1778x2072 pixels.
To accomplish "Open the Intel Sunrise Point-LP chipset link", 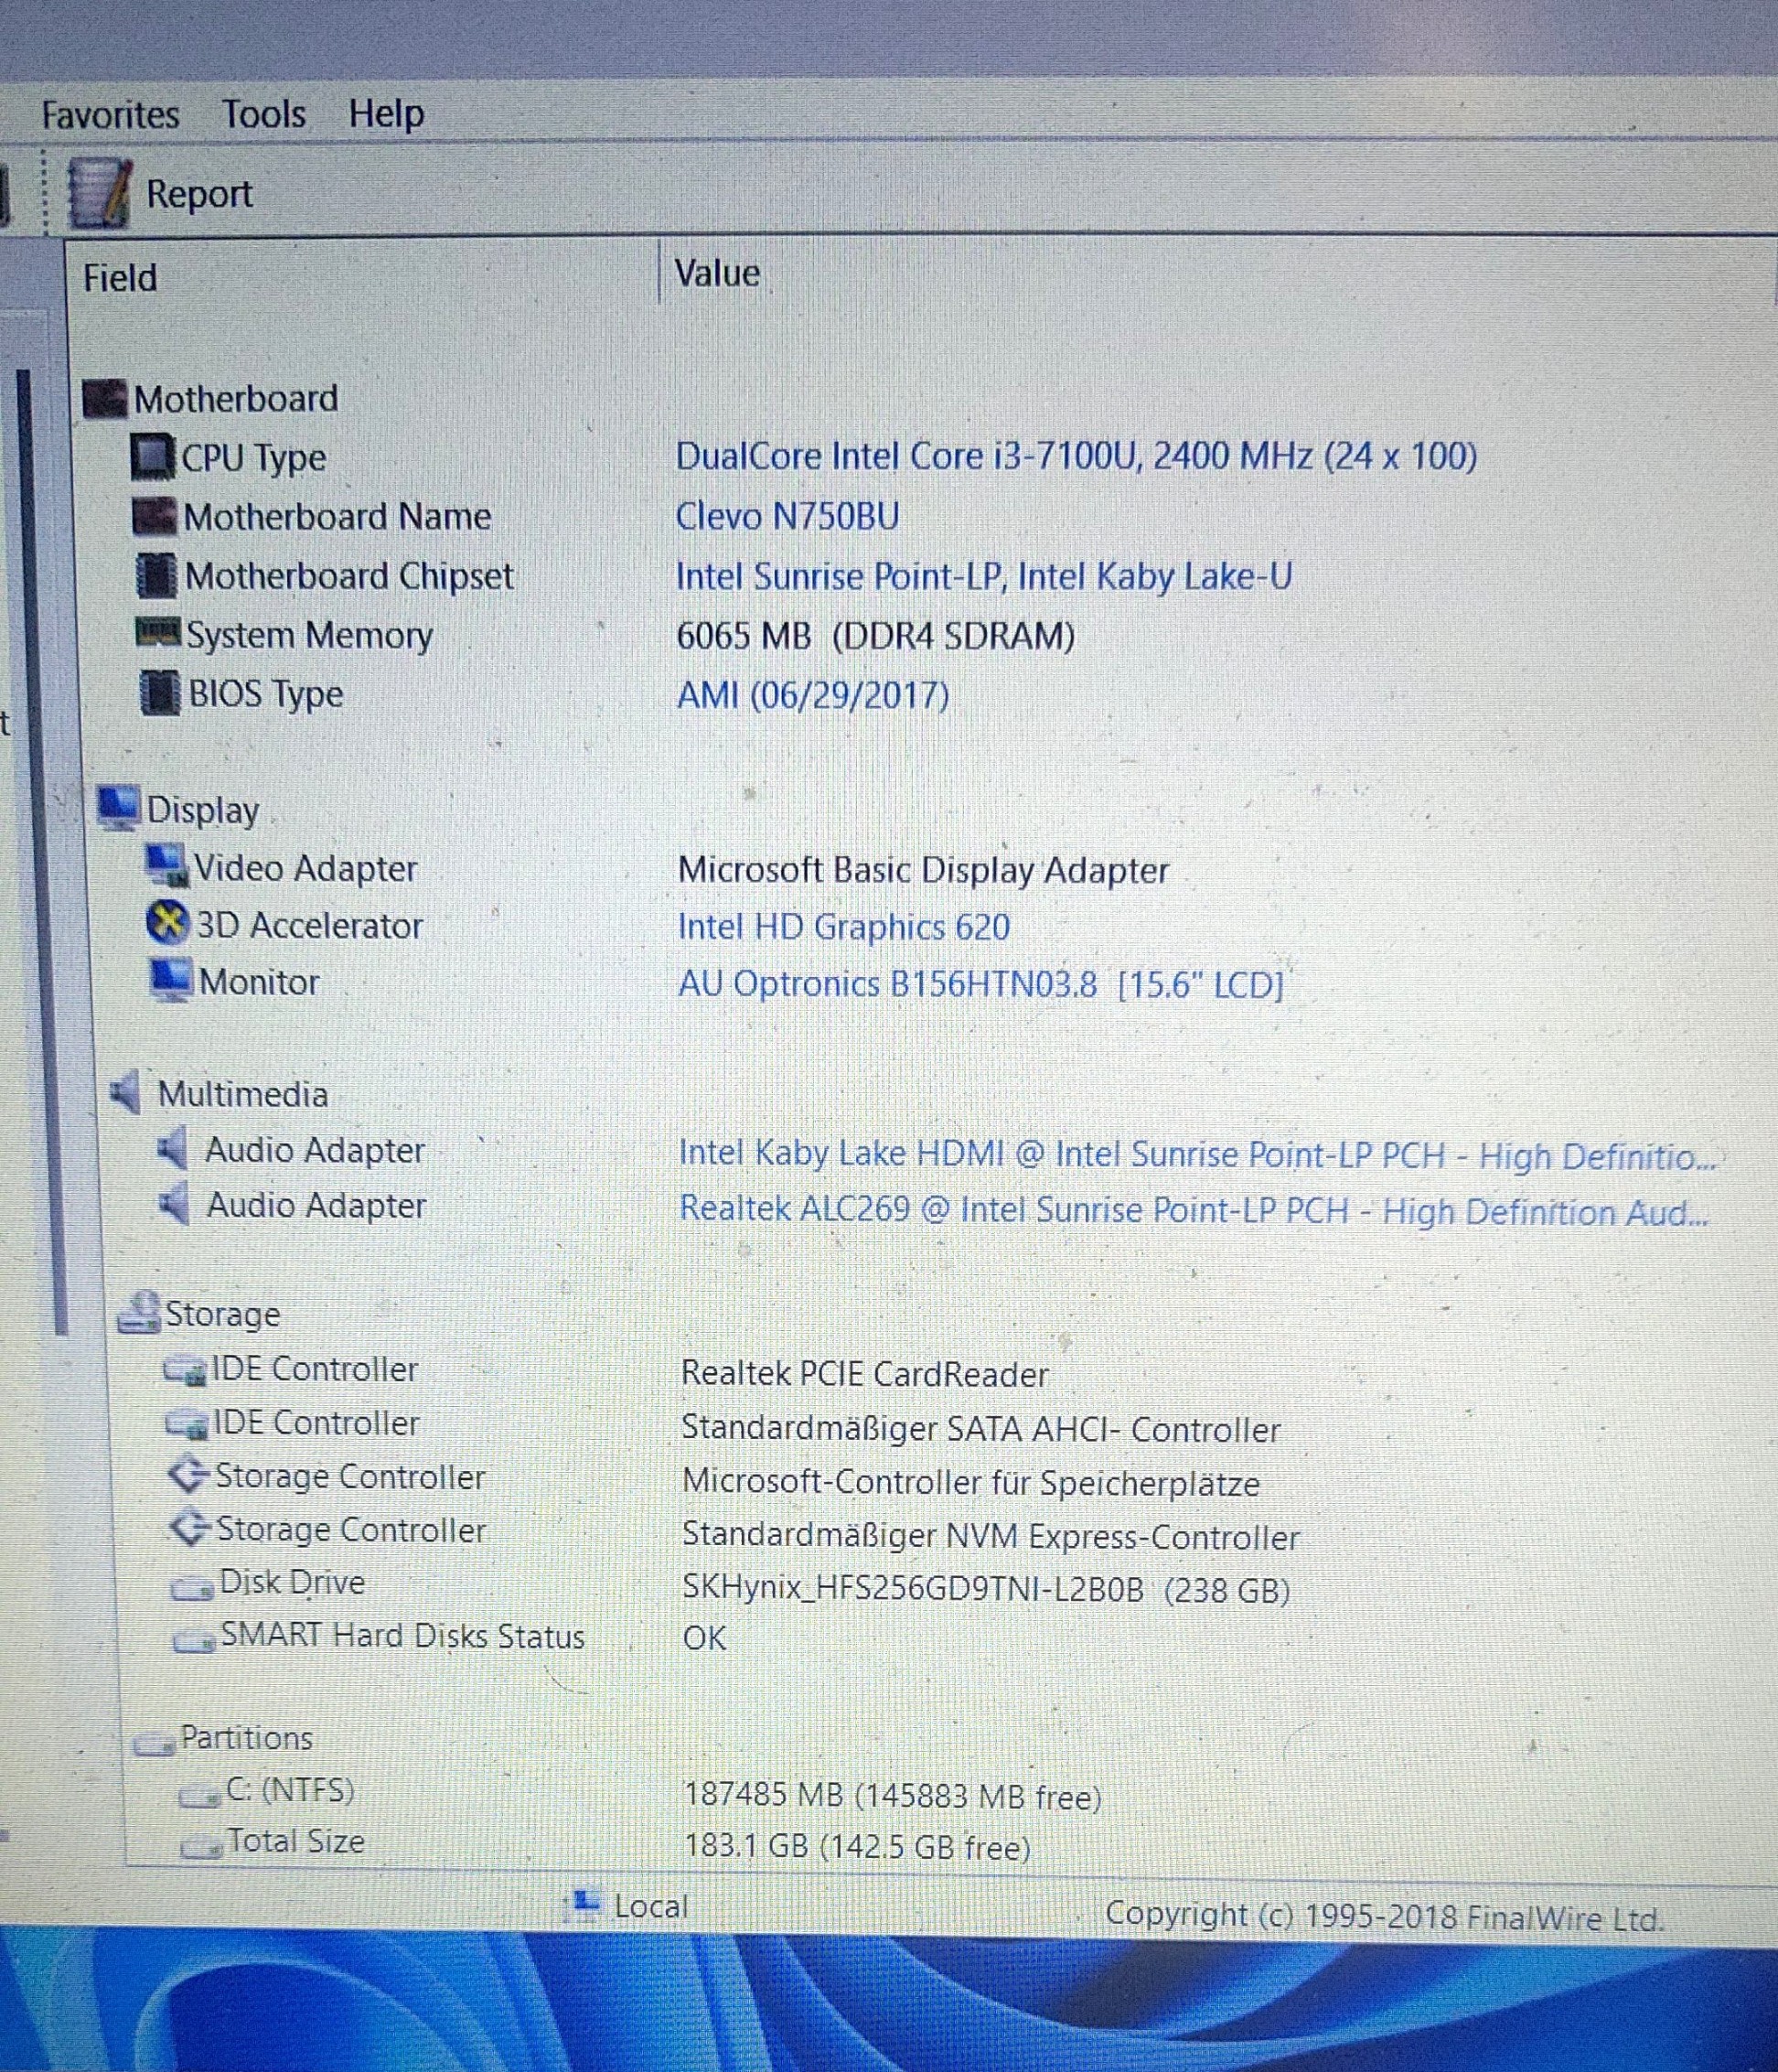I will click(984, 576).
